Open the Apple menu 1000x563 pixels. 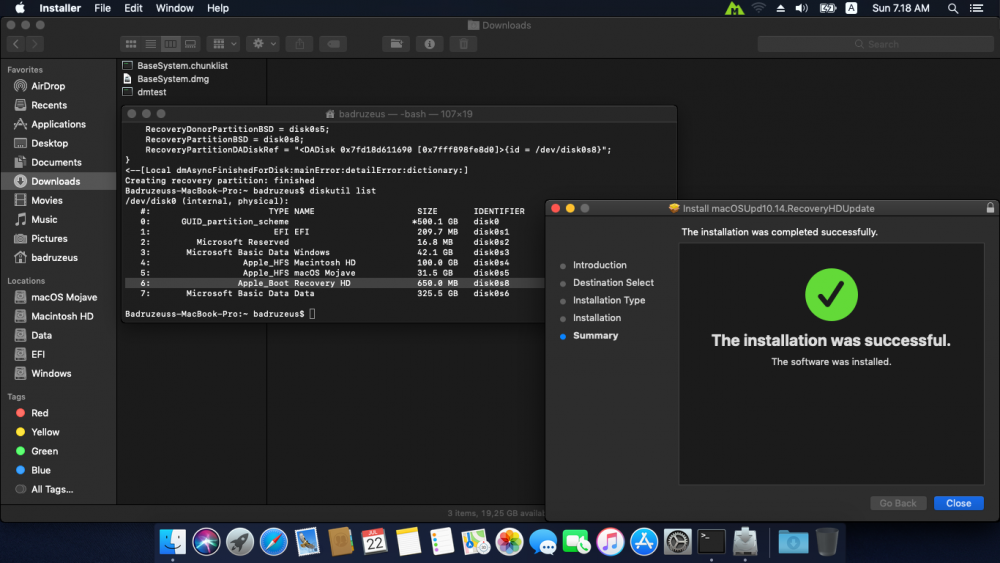(x=20, y=8)
